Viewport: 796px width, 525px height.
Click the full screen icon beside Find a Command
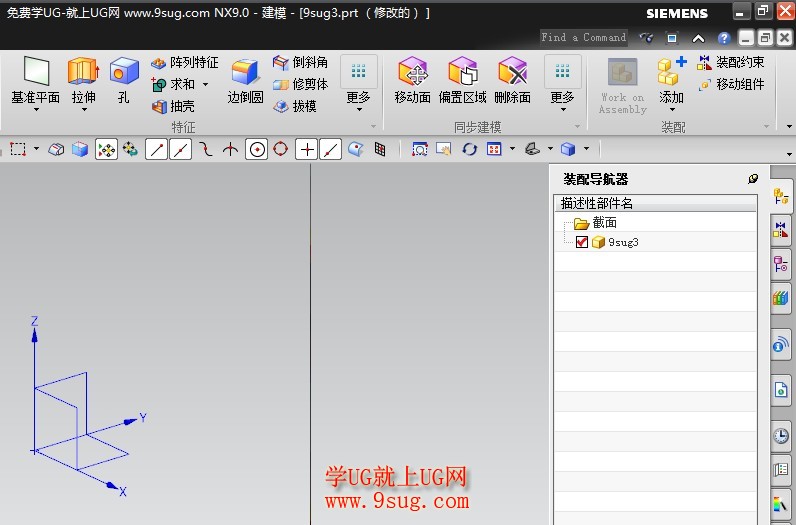[672, 38]
